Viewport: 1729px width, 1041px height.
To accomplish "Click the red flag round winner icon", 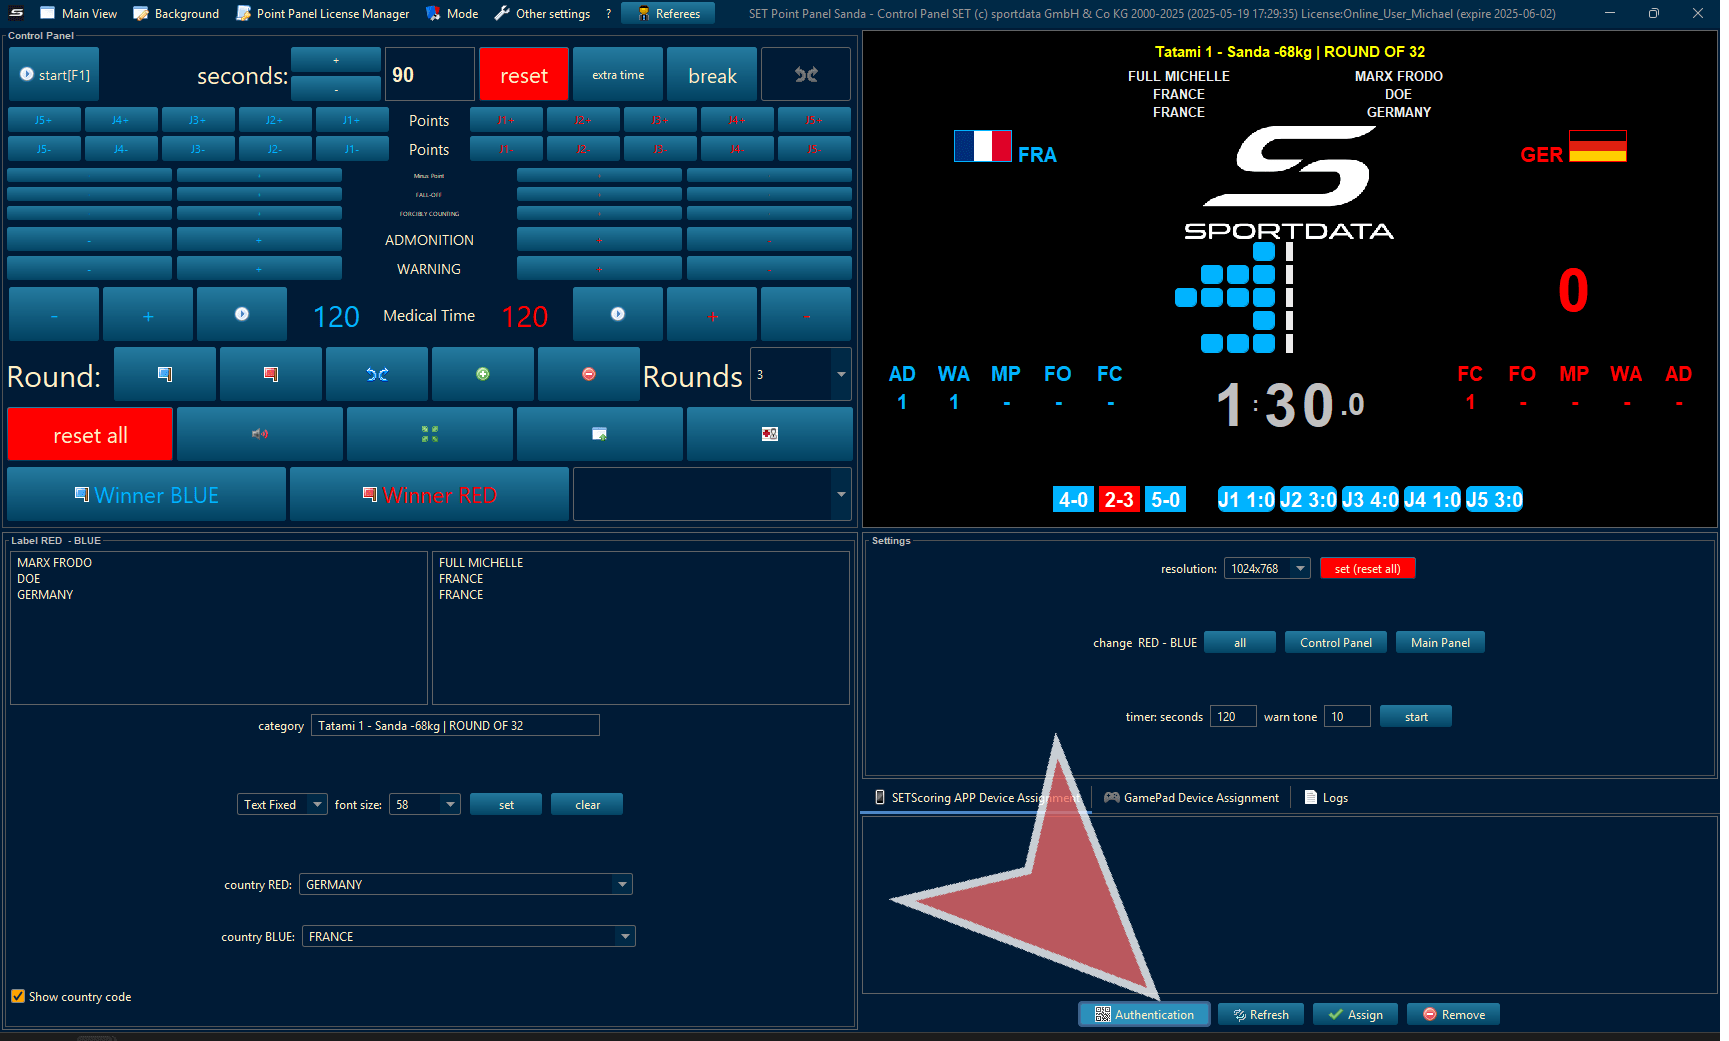I will pos(271,374).
